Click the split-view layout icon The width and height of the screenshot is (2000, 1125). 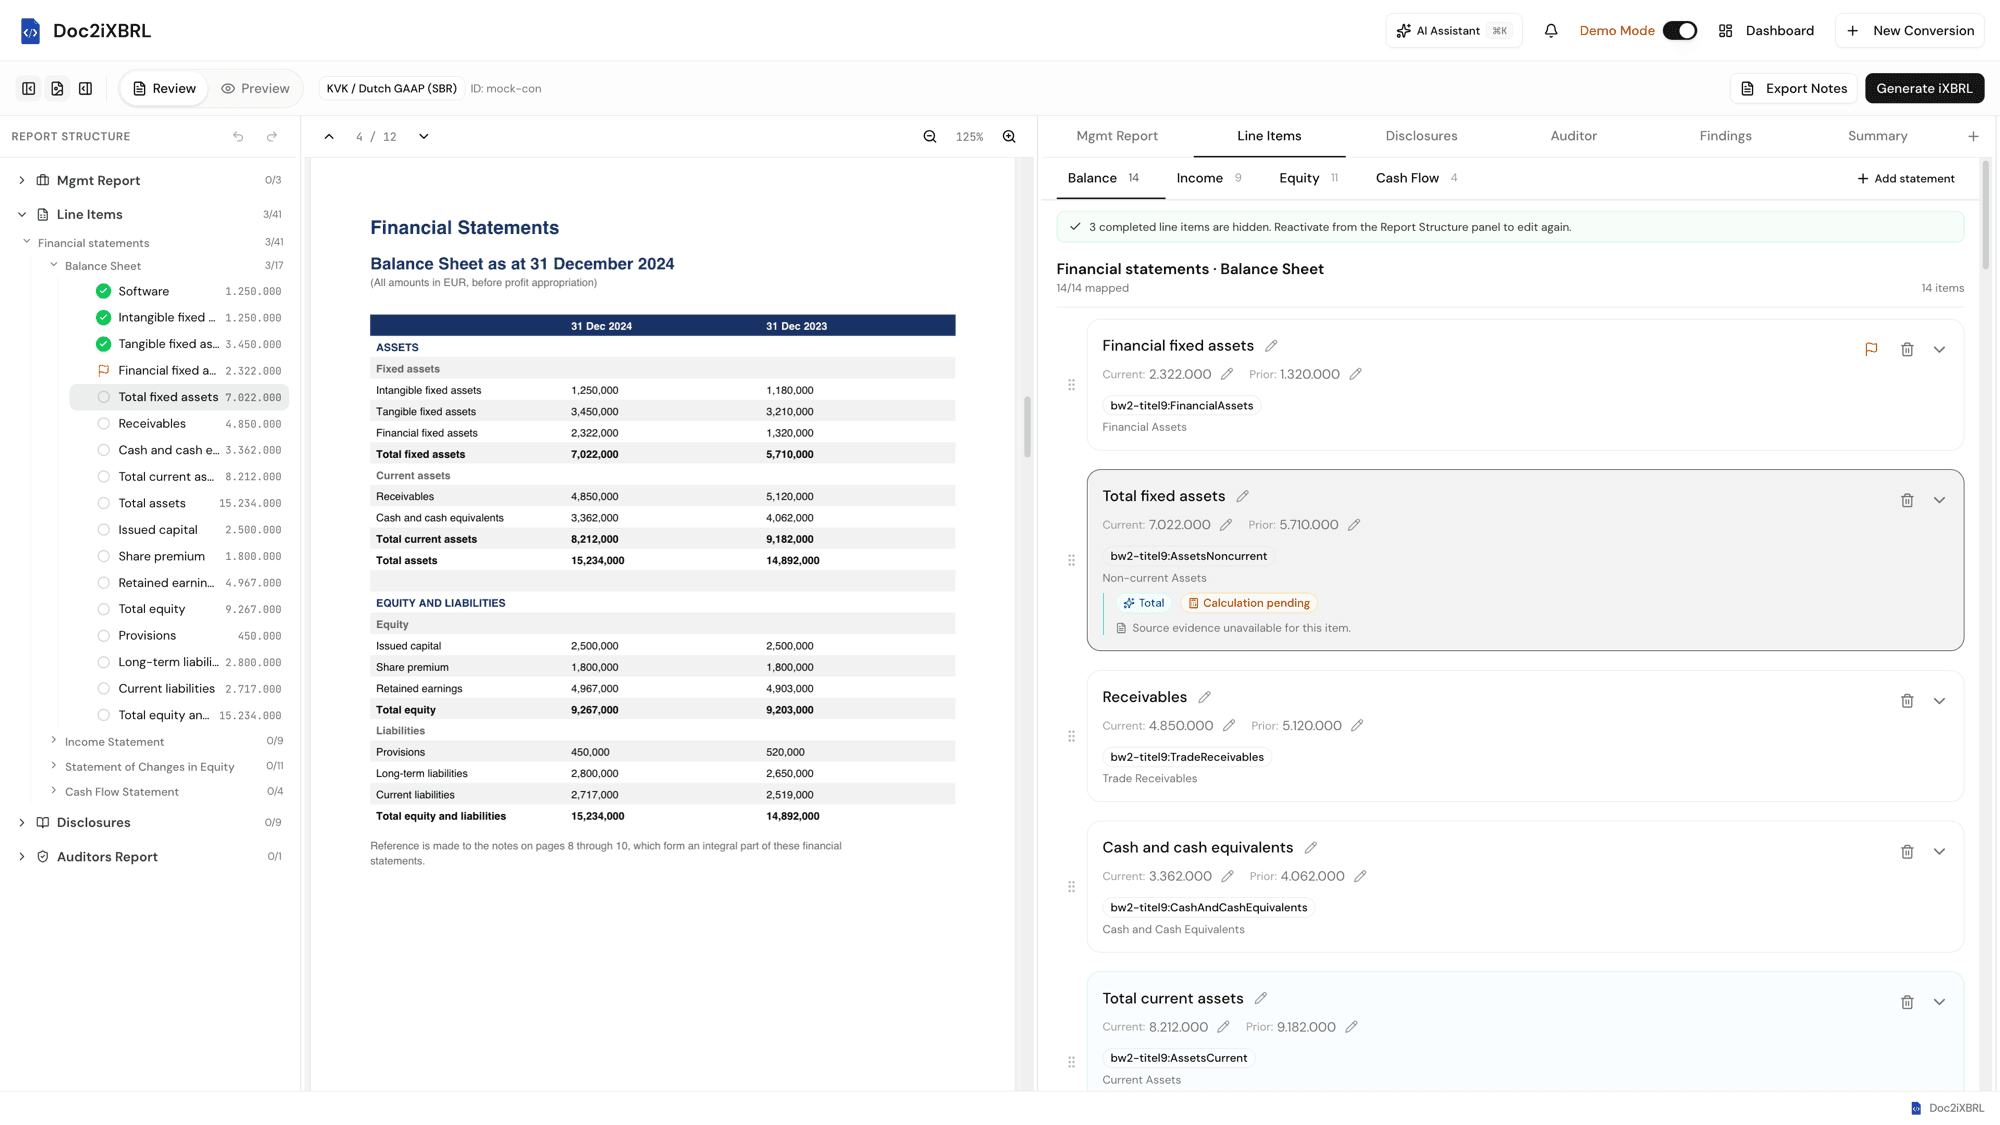click(86, 89)
